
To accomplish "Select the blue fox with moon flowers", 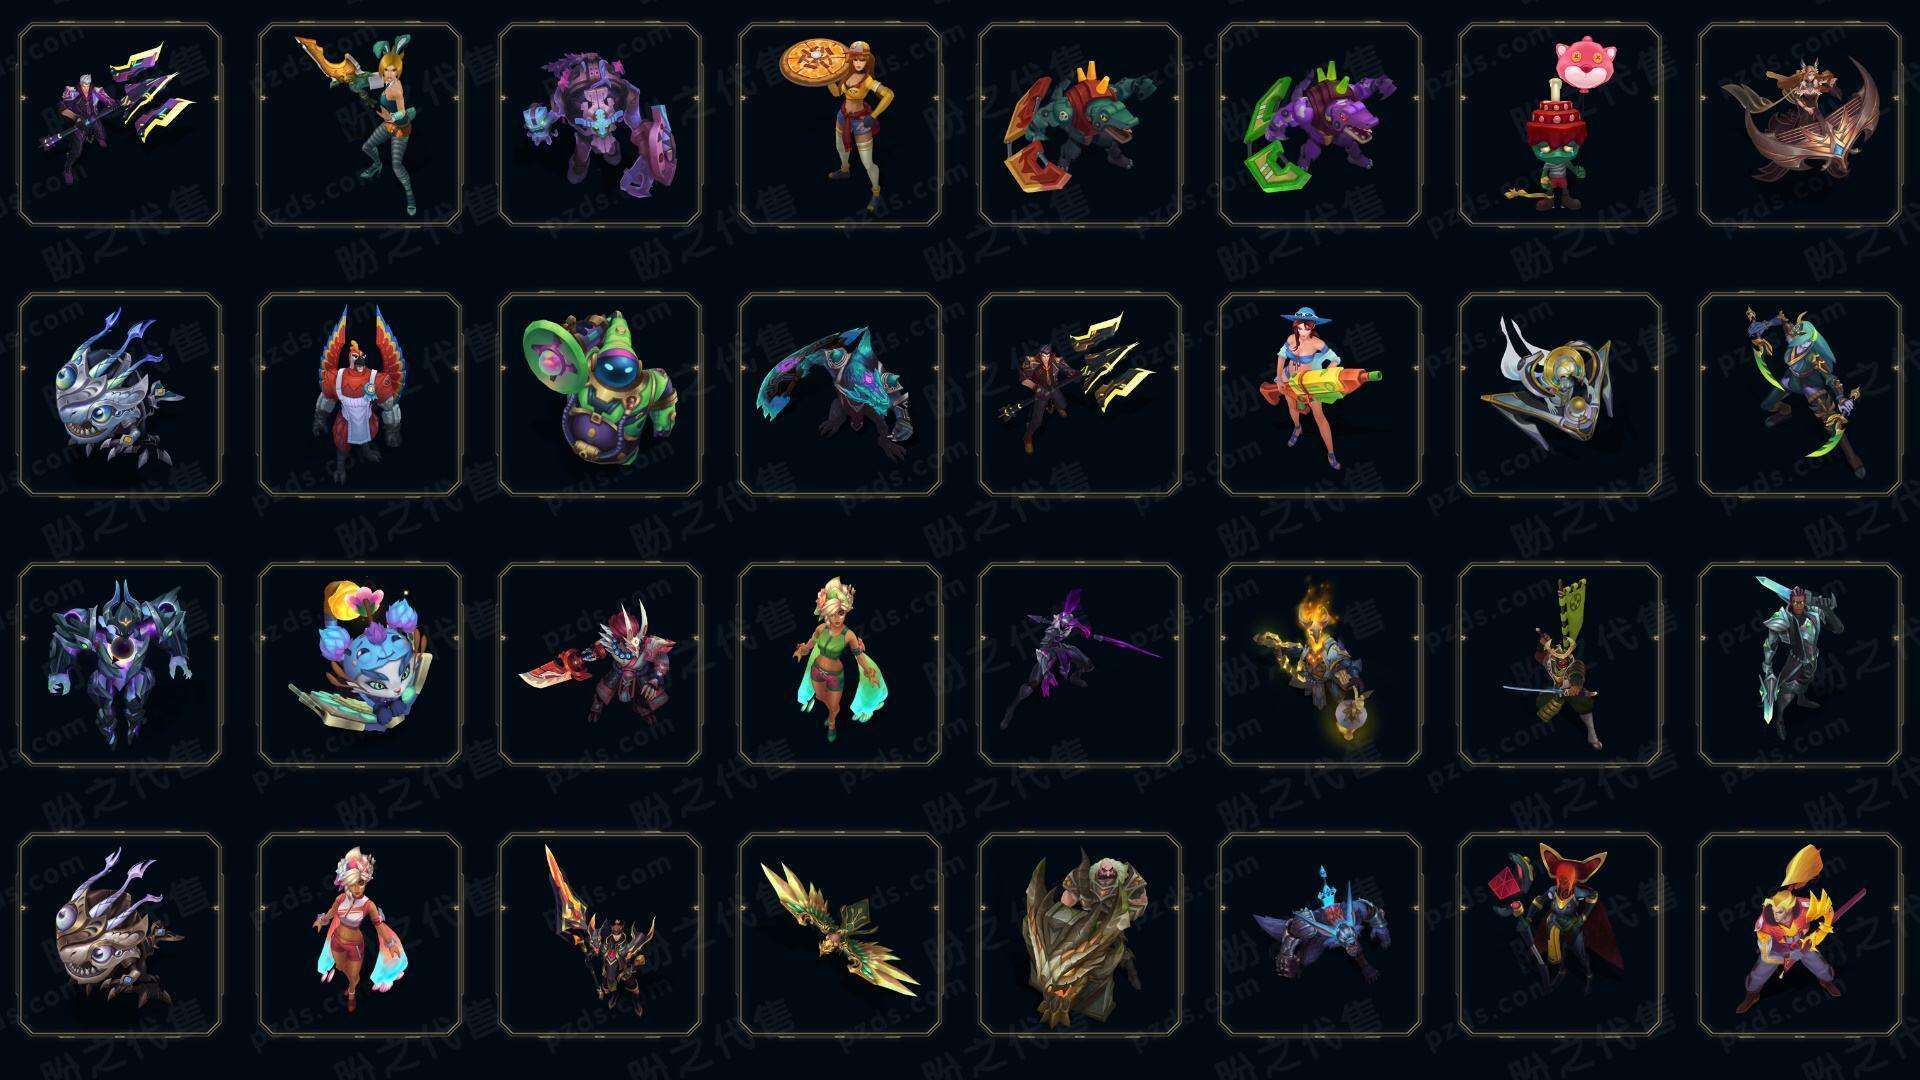I will 360,664.
